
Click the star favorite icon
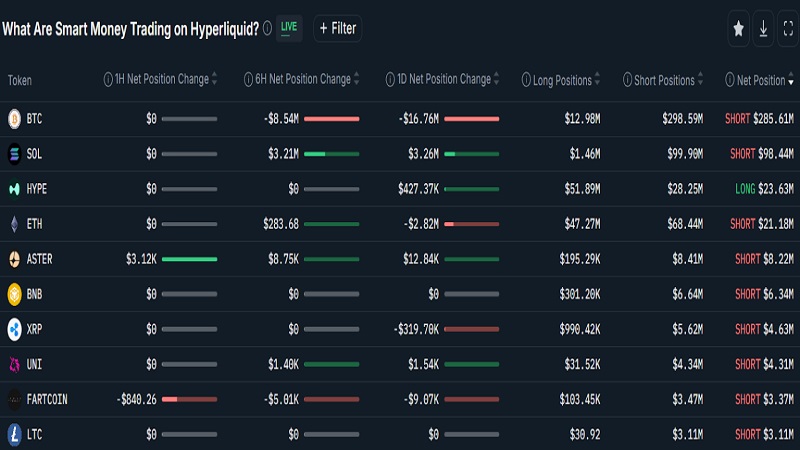[738, 29]
